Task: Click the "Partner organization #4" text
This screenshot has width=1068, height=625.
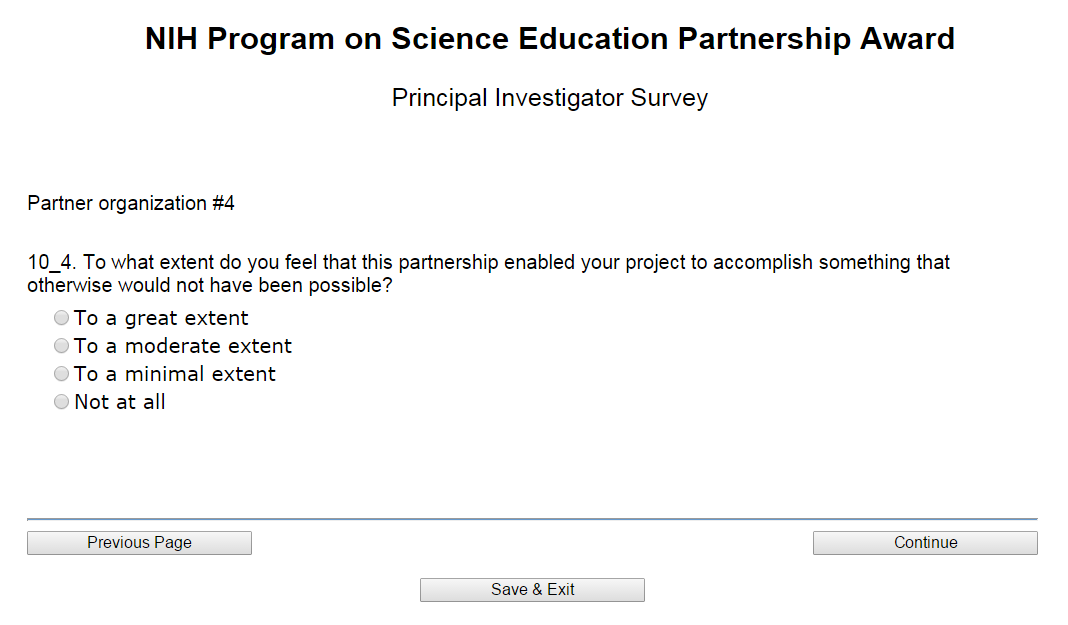Action: click(131, 204)
